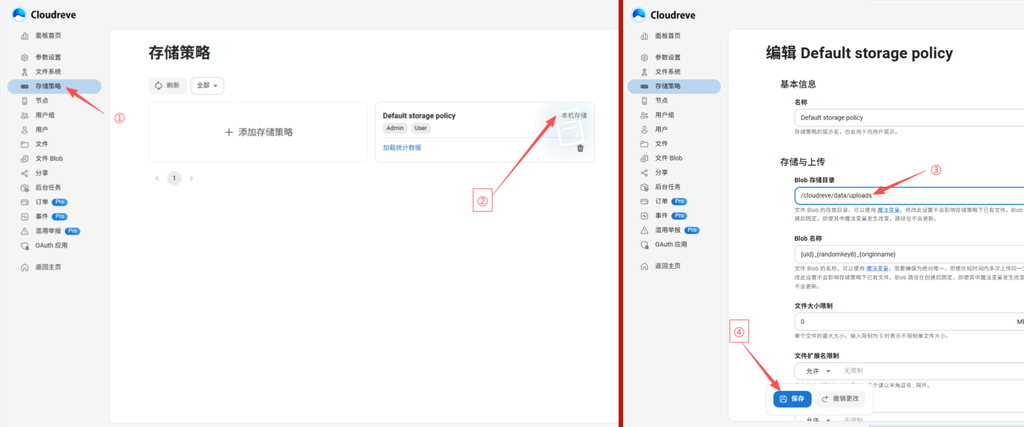Click the Admin tag on the policy card

tap(396, 128)
